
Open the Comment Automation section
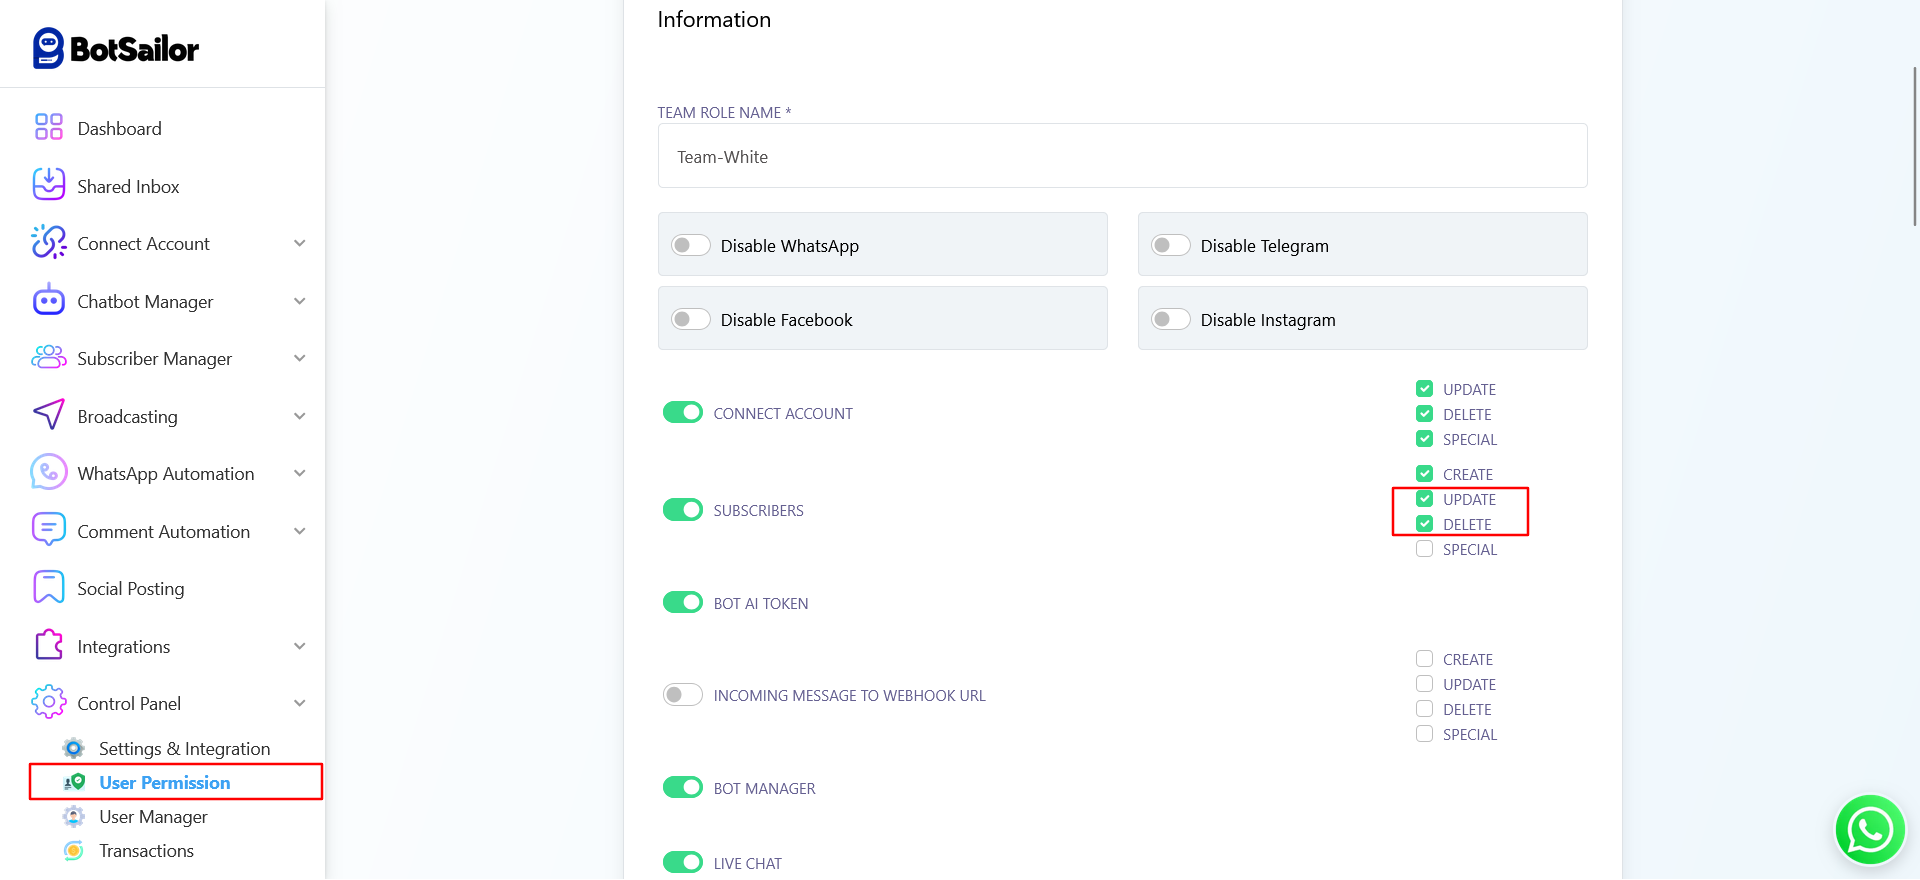tap(163, 531)
